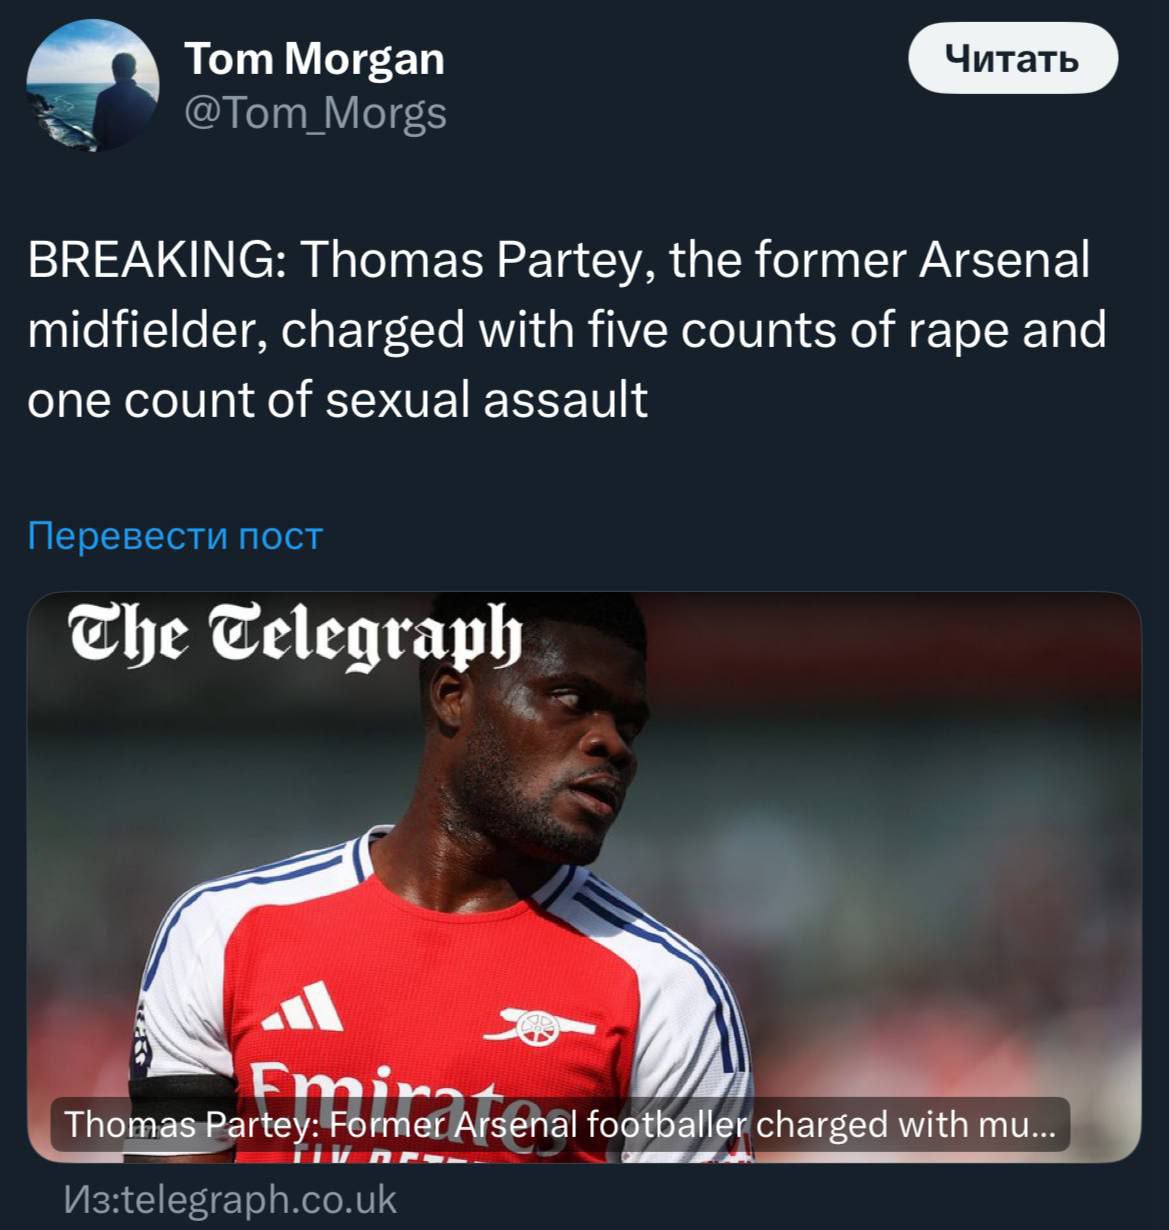
Task: Click Перевести пост to translate the tweet
Action: tap(175, 536)
